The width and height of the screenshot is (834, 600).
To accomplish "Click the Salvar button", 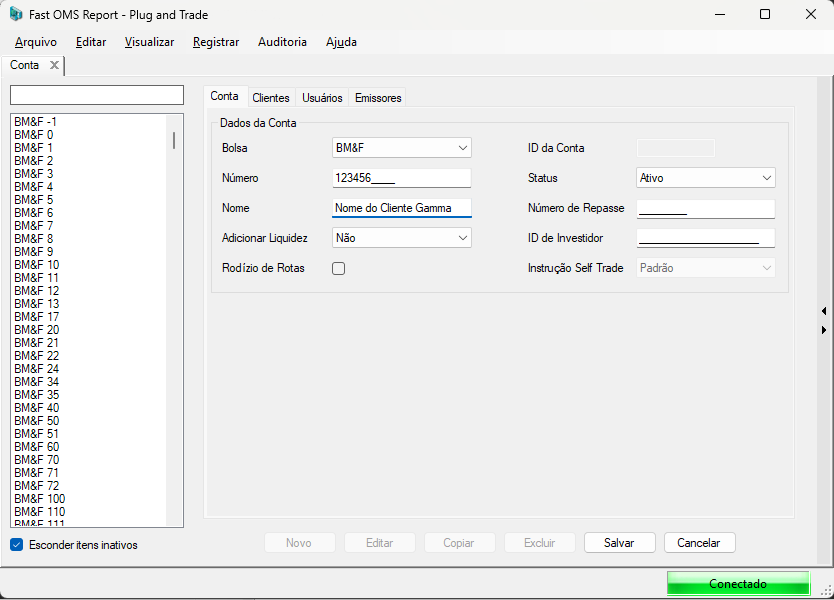I will pos(619,543).
